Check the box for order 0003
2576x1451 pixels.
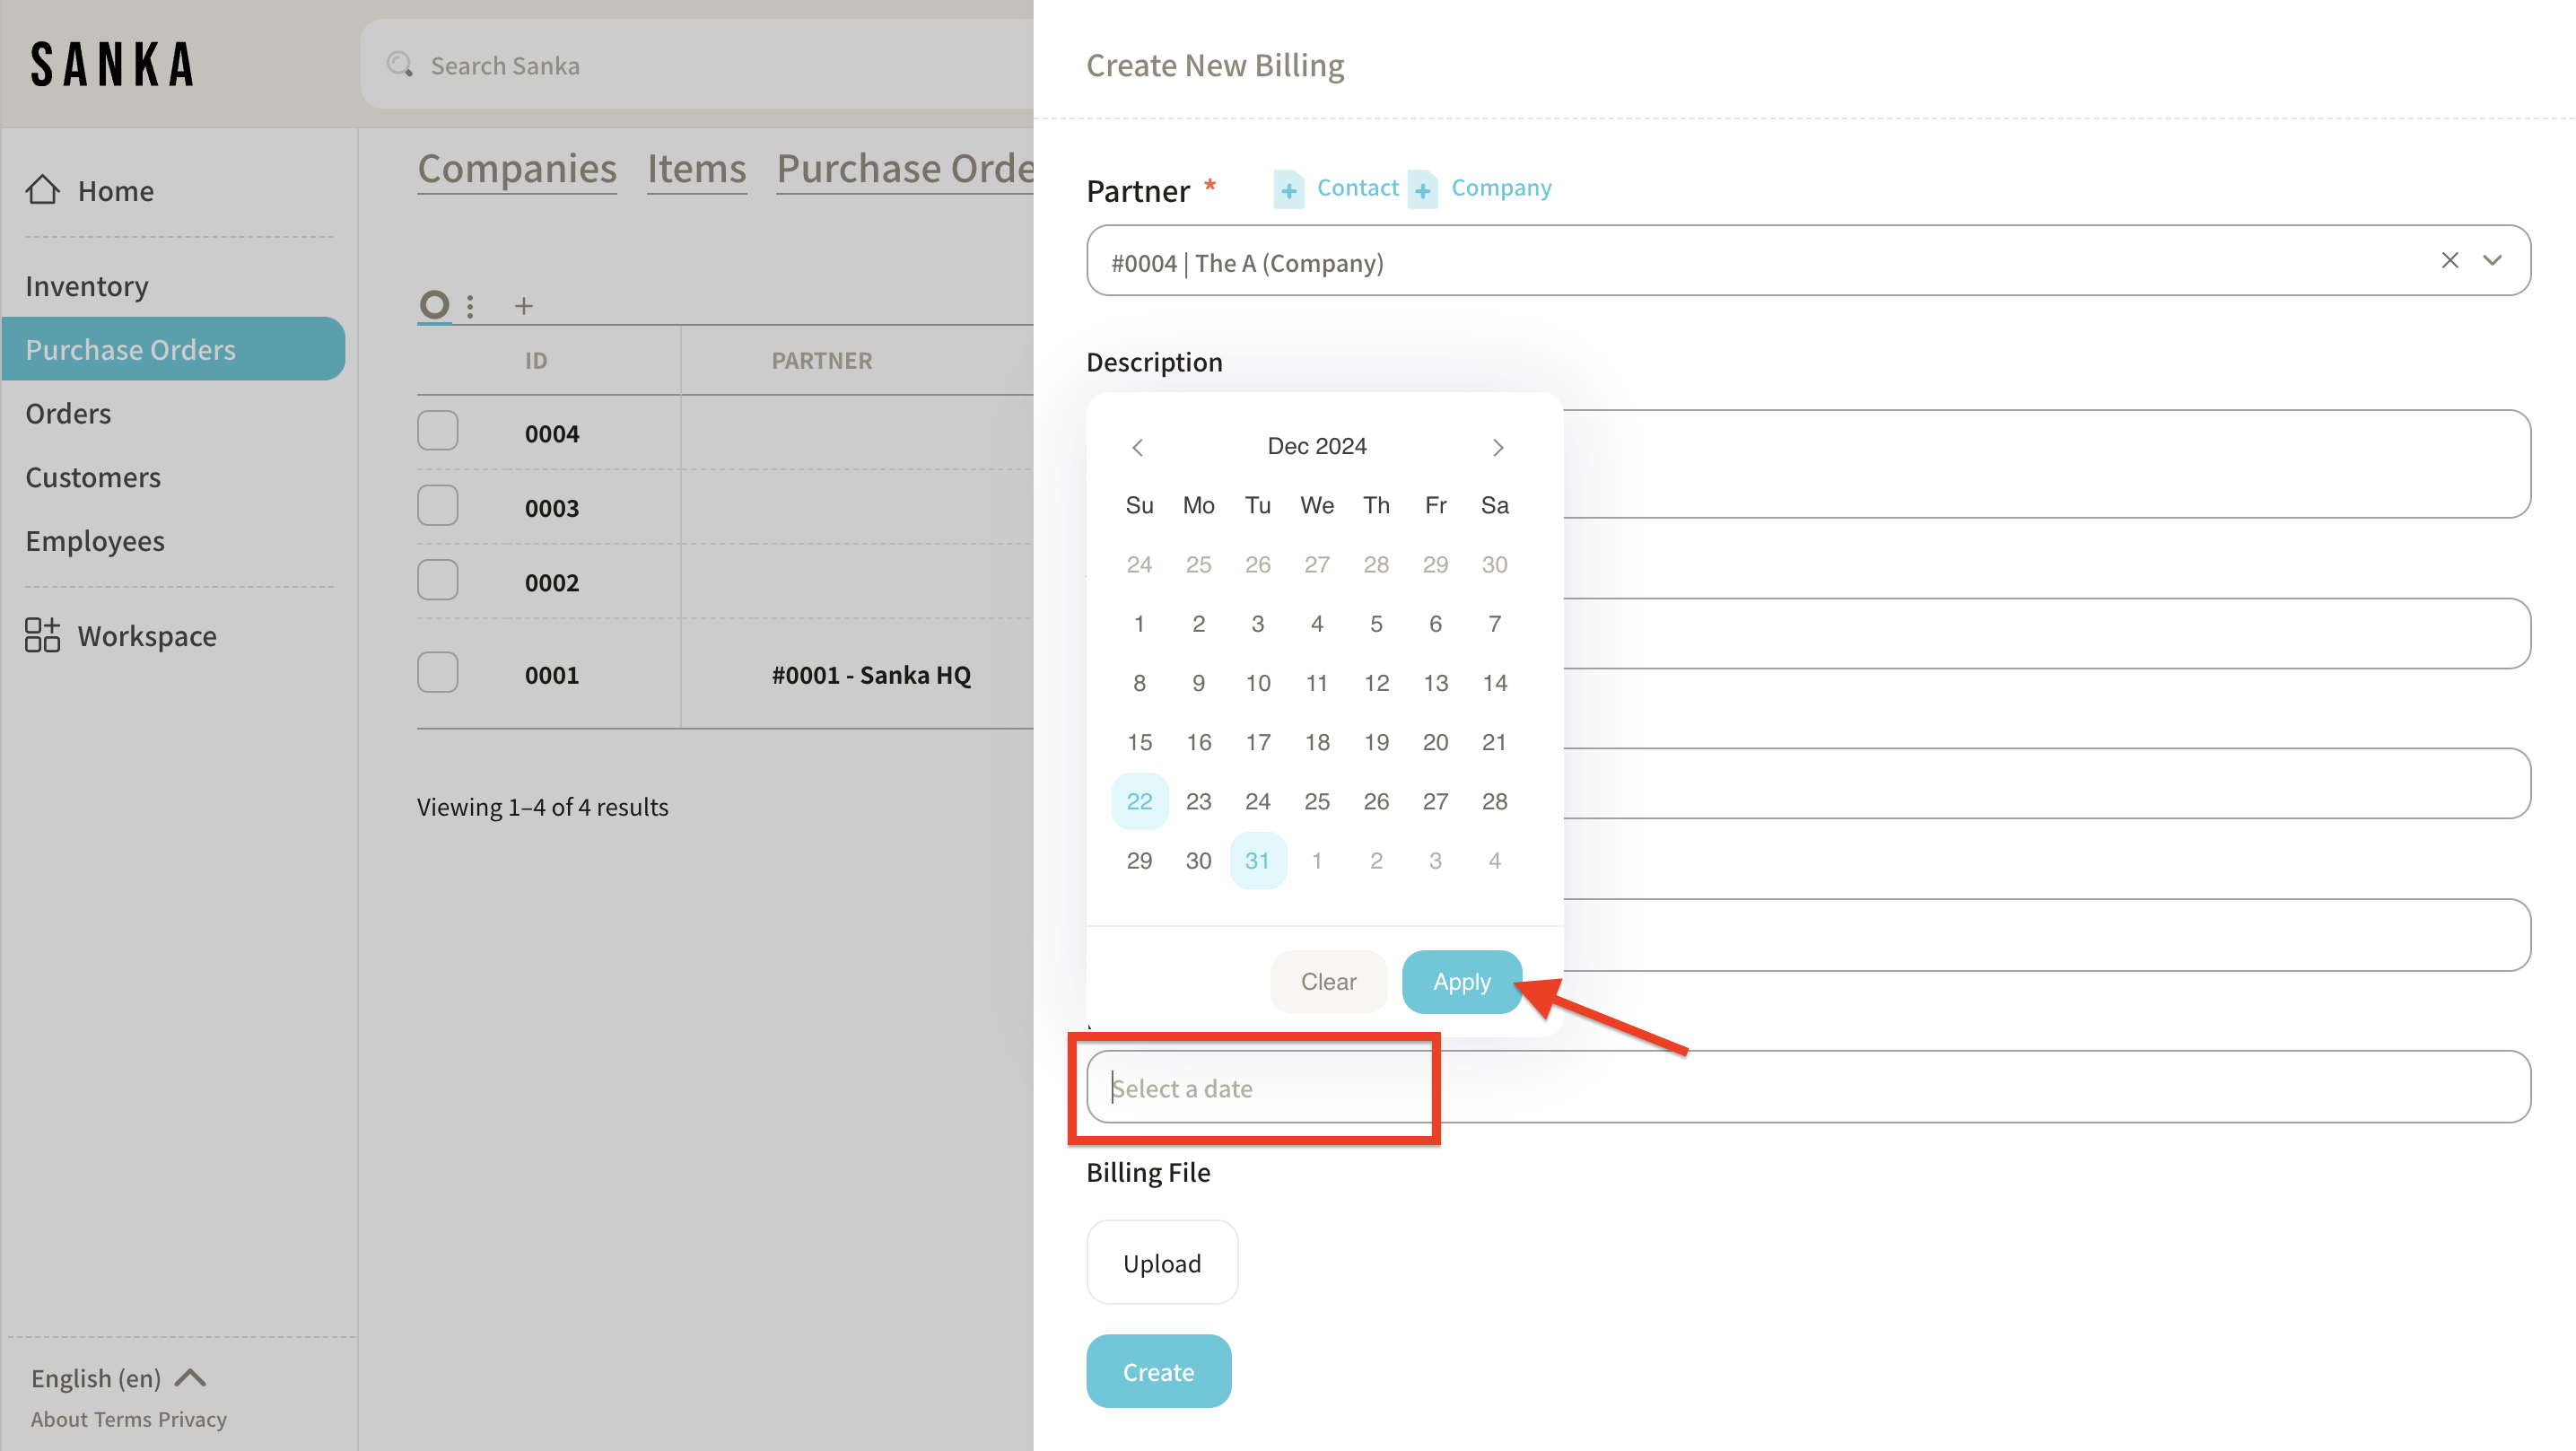(437, 506)
